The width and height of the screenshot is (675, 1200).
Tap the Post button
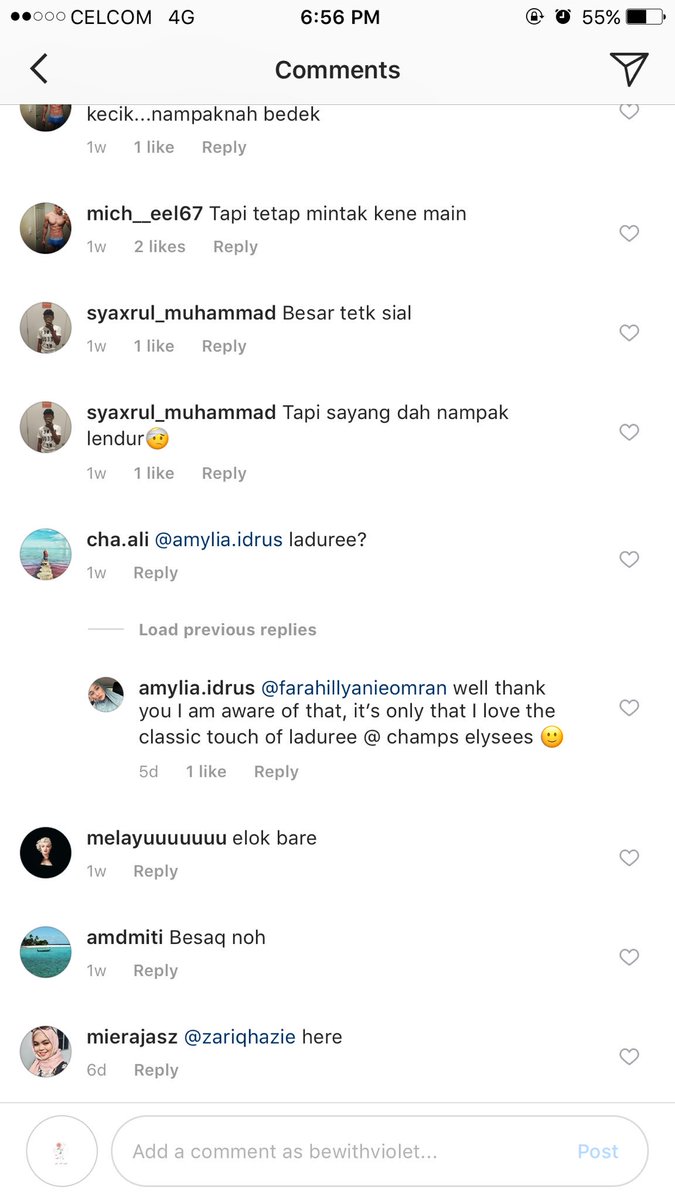click(598, 1152)
